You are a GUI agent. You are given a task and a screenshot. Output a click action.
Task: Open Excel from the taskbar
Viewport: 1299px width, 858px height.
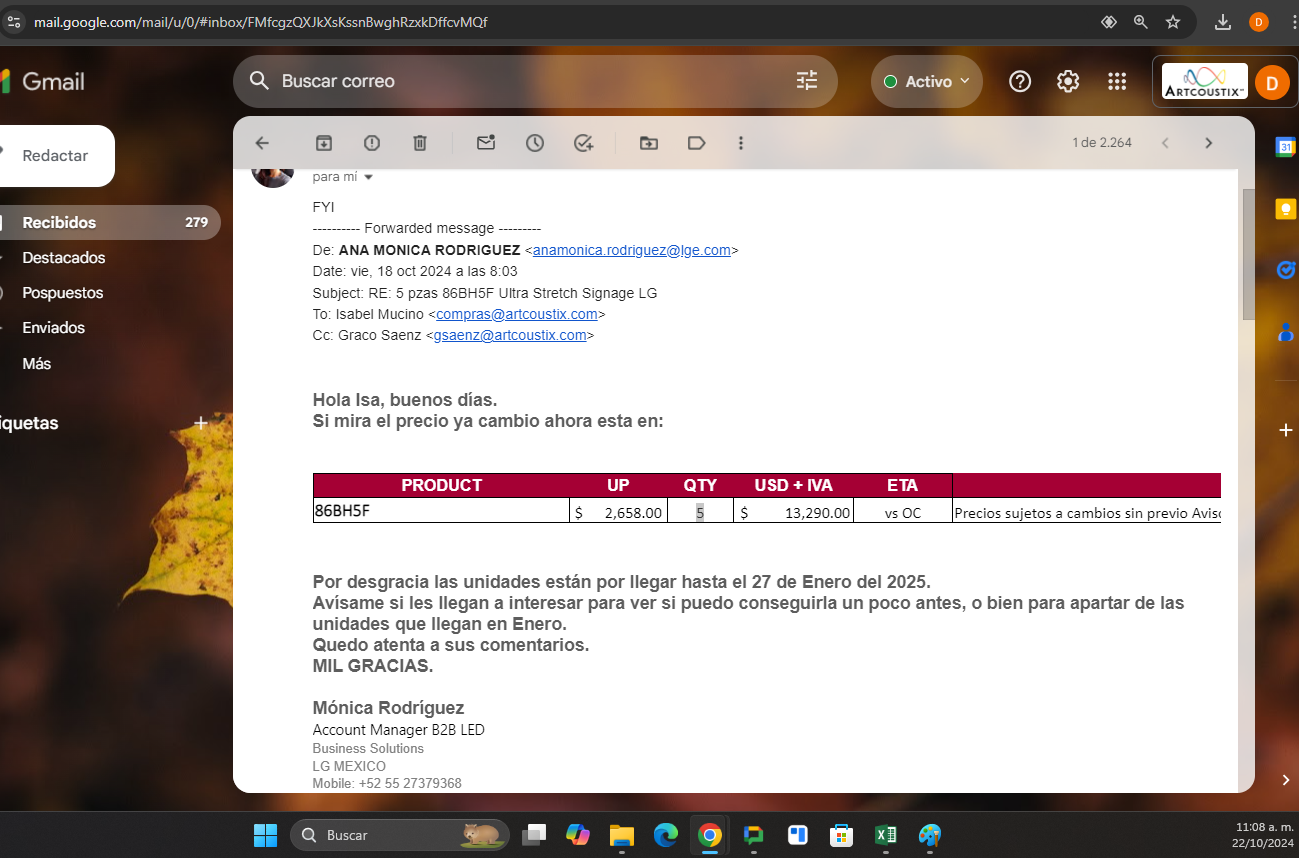[x=886, y=835]
